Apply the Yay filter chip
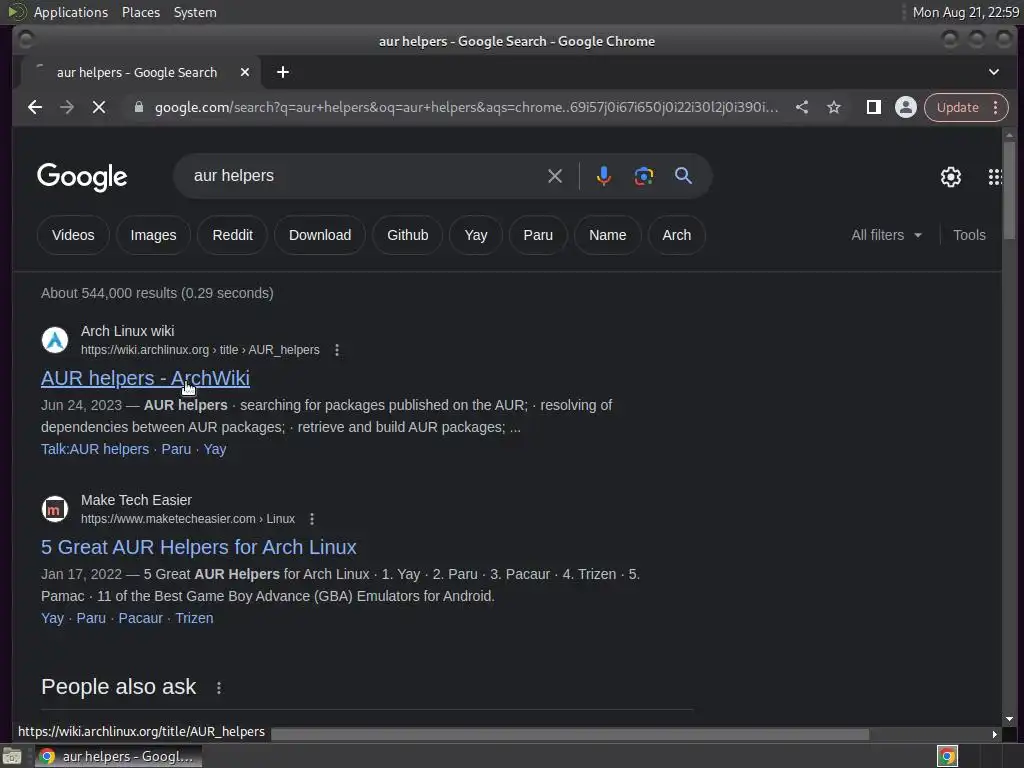Screen dimensions: 1024x768 pos(476,235)
